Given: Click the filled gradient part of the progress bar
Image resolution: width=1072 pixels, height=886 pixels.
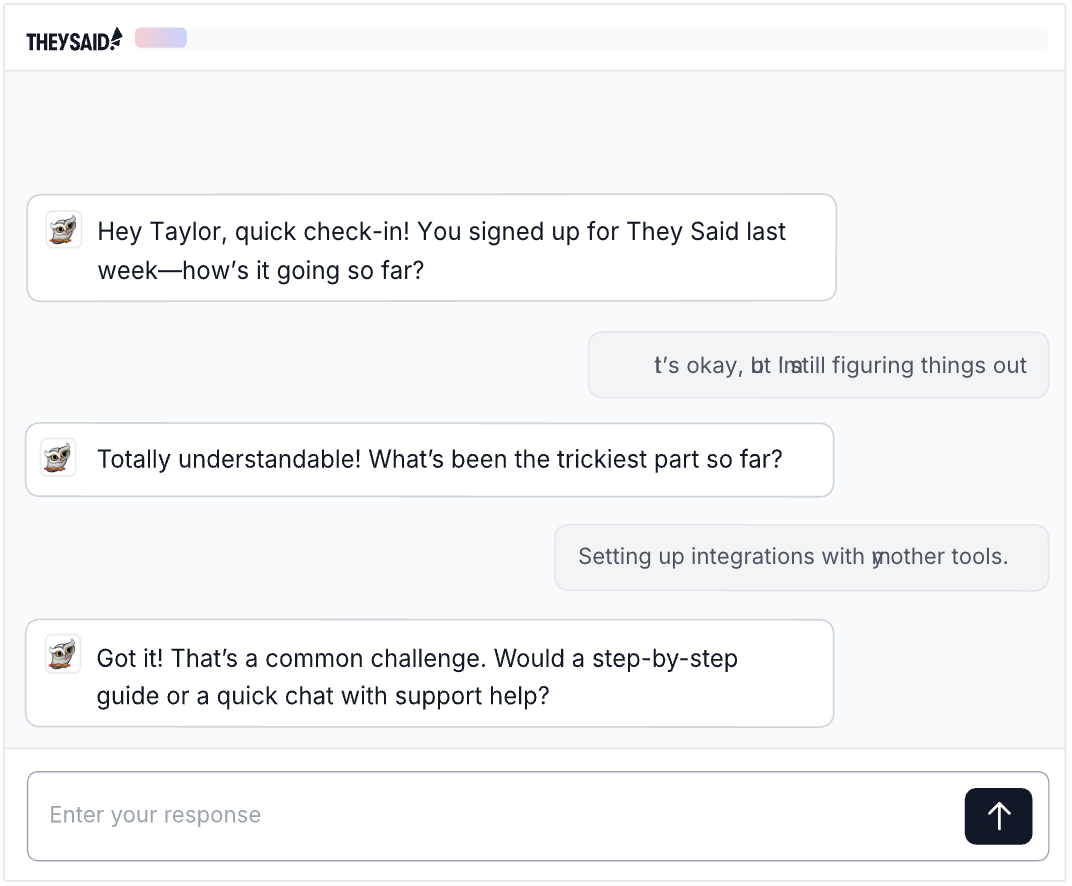Looking at the screenshot, I should coord(161,38).
